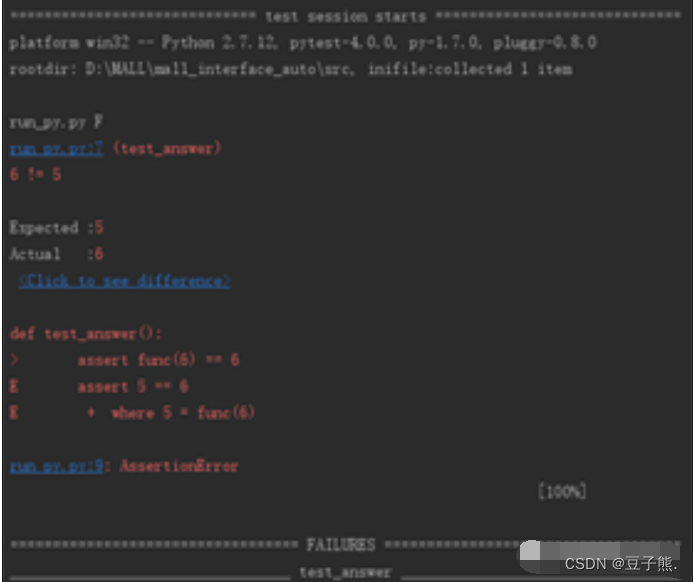Viewport: 693px width, 582px height.
Task: Select the 'AssertionError' text
Action: pos(179,466)
